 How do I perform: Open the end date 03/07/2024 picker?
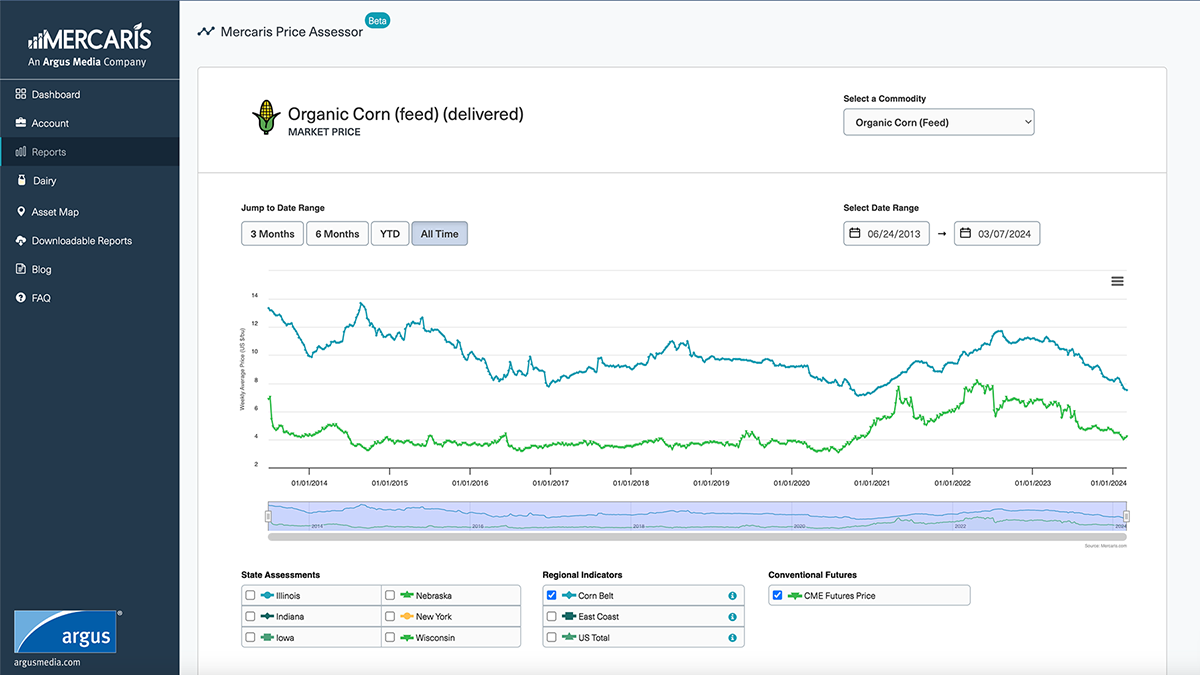coord(997,234)
